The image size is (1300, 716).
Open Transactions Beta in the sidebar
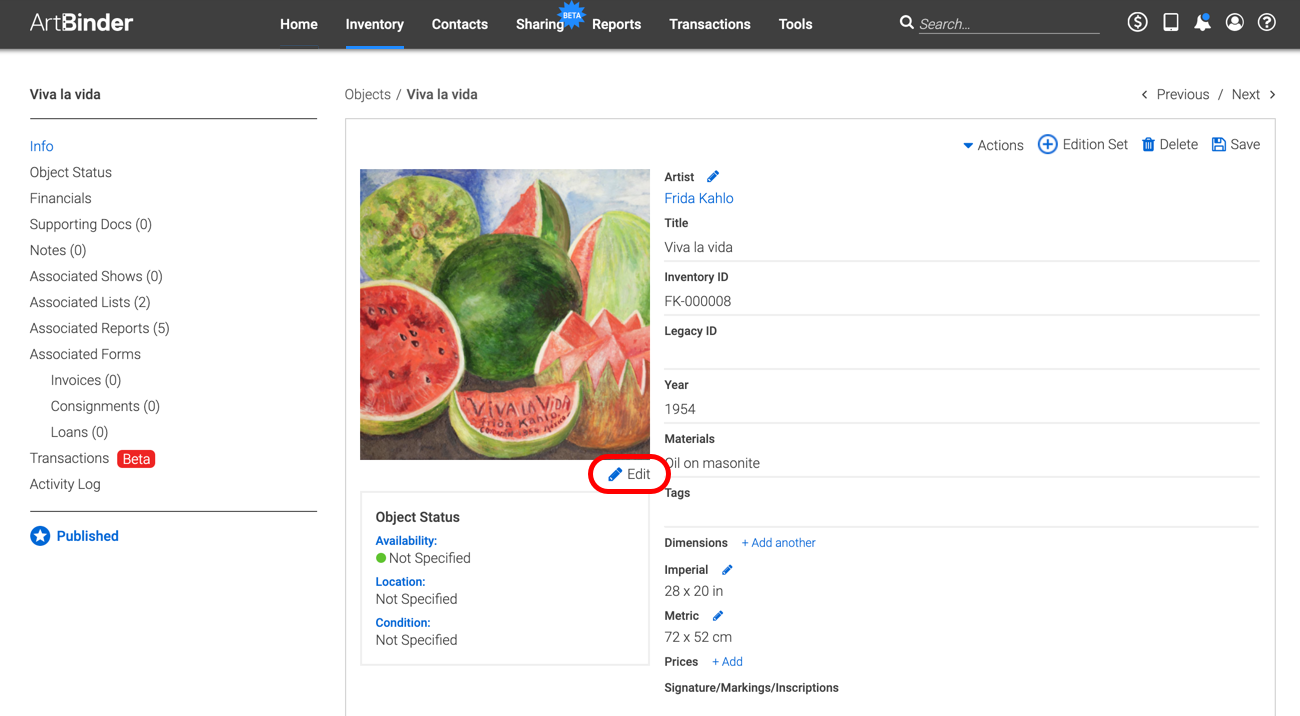point(92,458)
